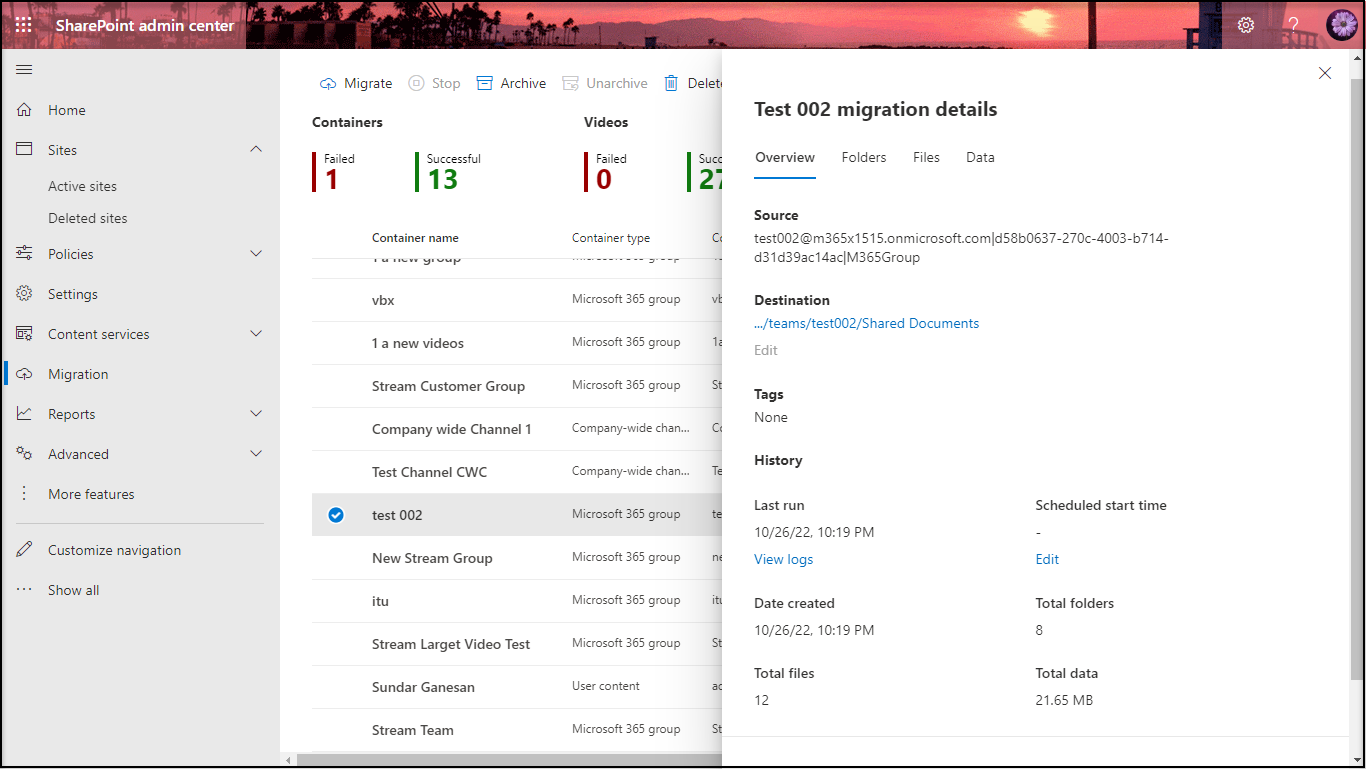Viewport: 1366px width, 769px height.
Task: Switch to the Folders tab
Action: click(864, 157)
